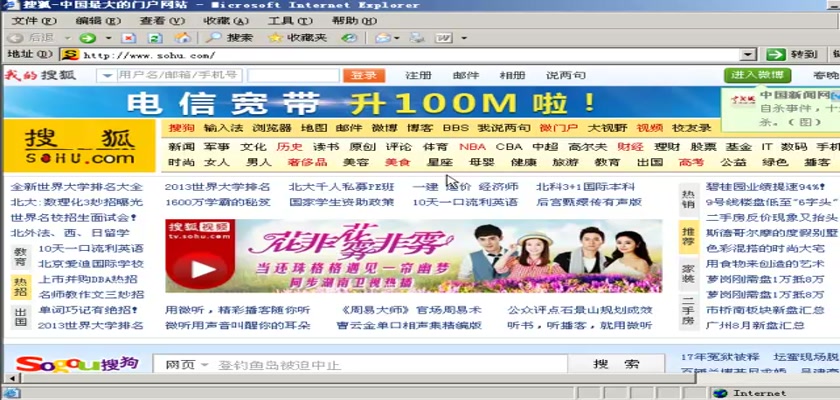
Task: Click in the Sogou search input box
Action: tap(391, 365)
